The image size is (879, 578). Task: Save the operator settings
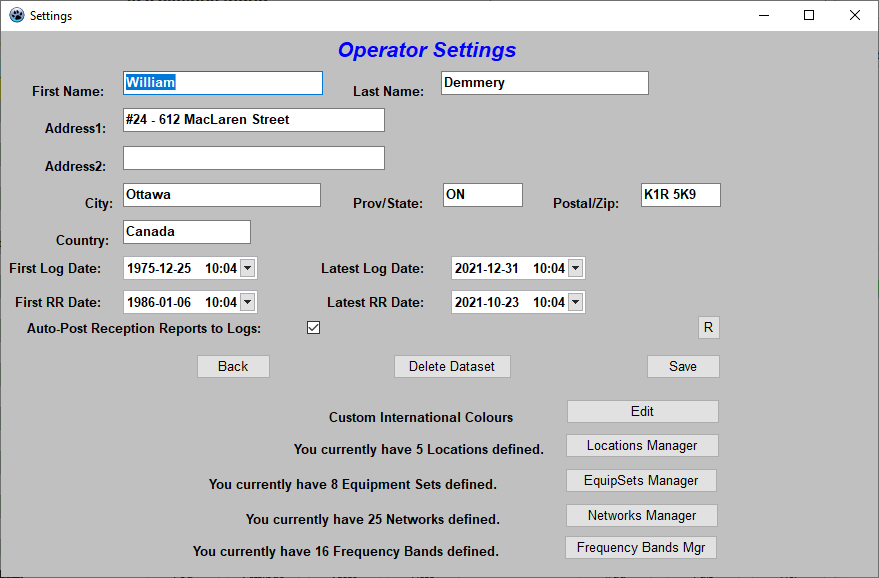tap(683, 367)
